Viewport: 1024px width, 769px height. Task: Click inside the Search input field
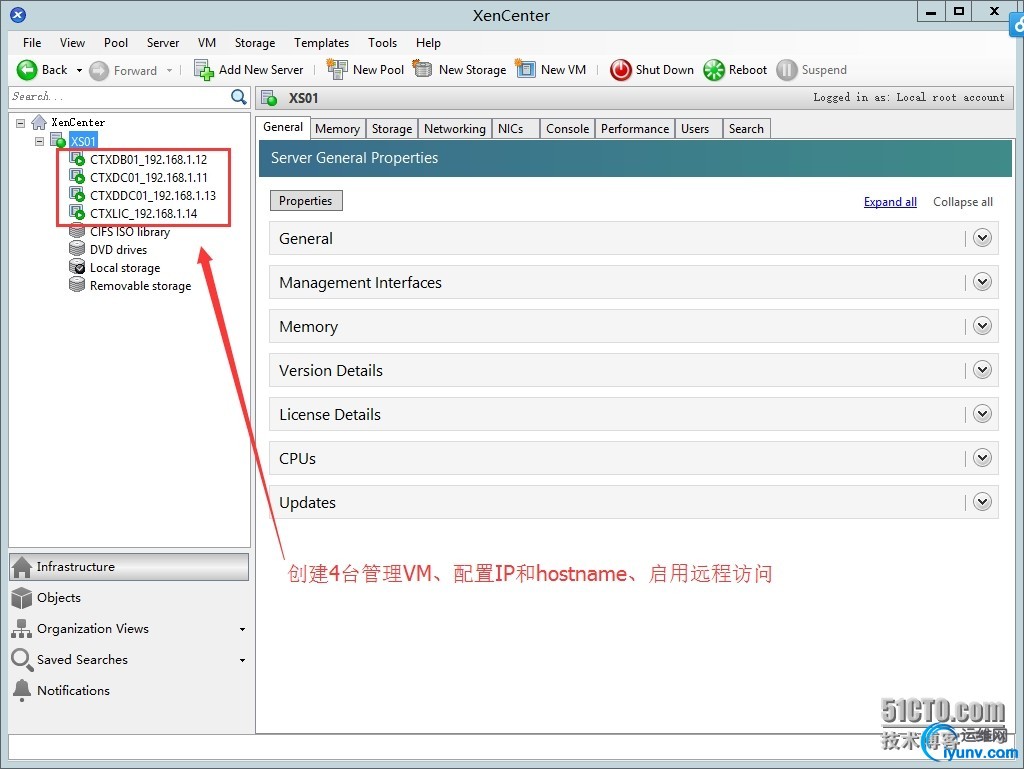pos(120,97)
